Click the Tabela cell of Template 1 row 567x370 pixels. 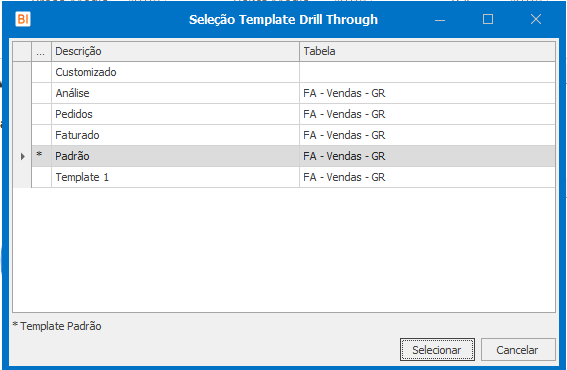427,177
